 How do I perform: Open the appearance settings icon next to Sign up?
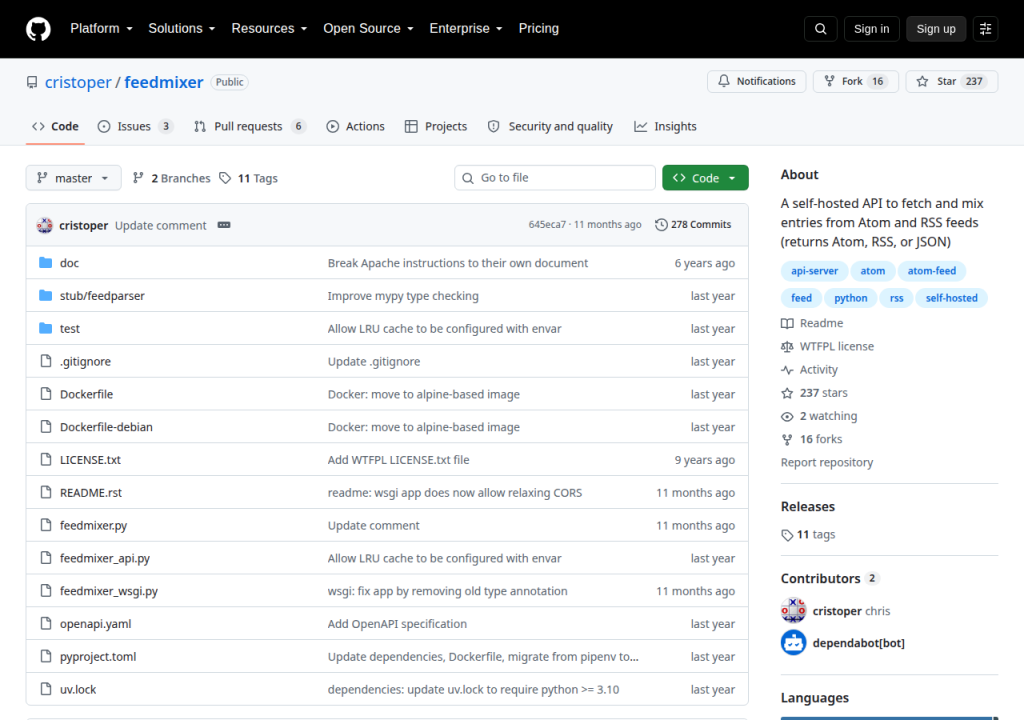point(985,29)
